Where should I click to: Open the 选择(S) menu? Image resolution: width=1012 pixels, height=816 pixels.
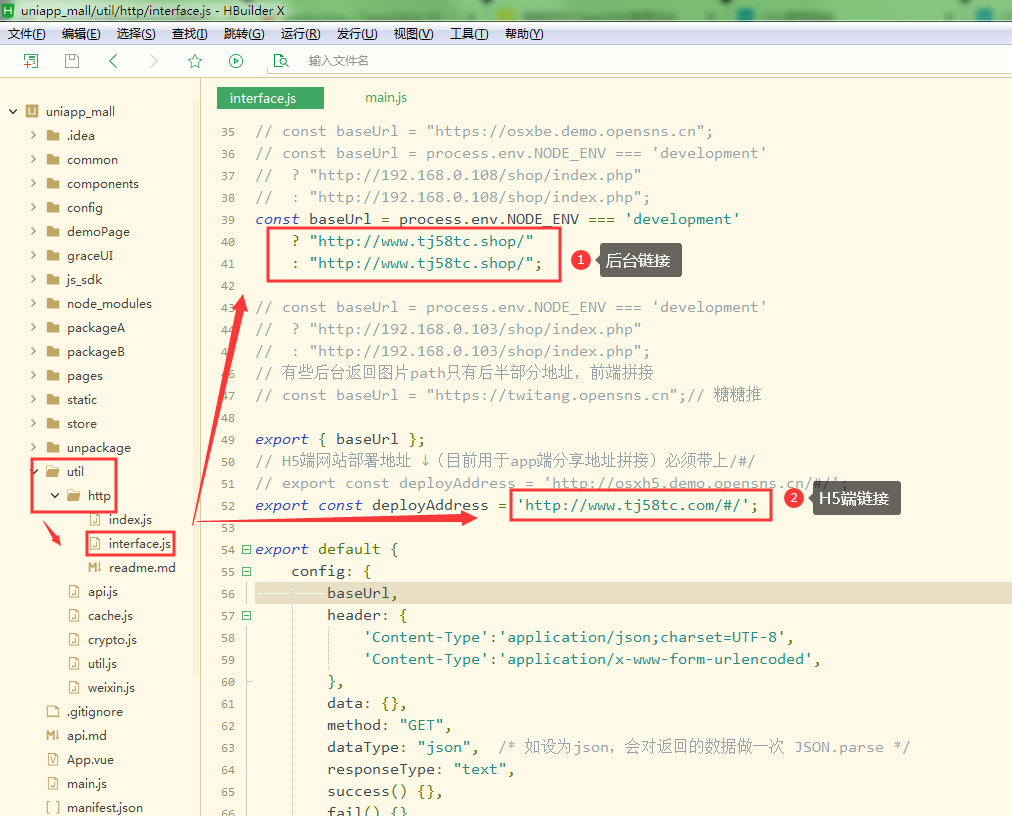point(136,34)
